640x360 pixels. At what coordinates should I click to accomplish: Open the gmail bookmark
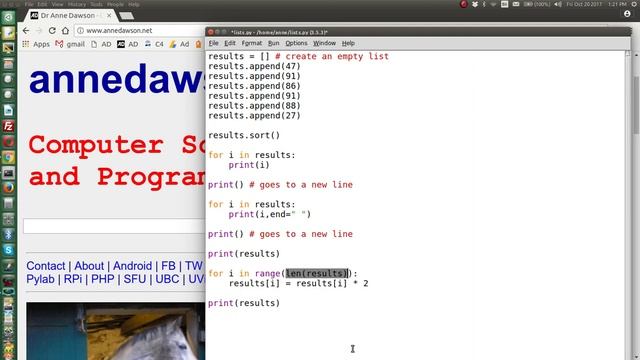(70, 44)
